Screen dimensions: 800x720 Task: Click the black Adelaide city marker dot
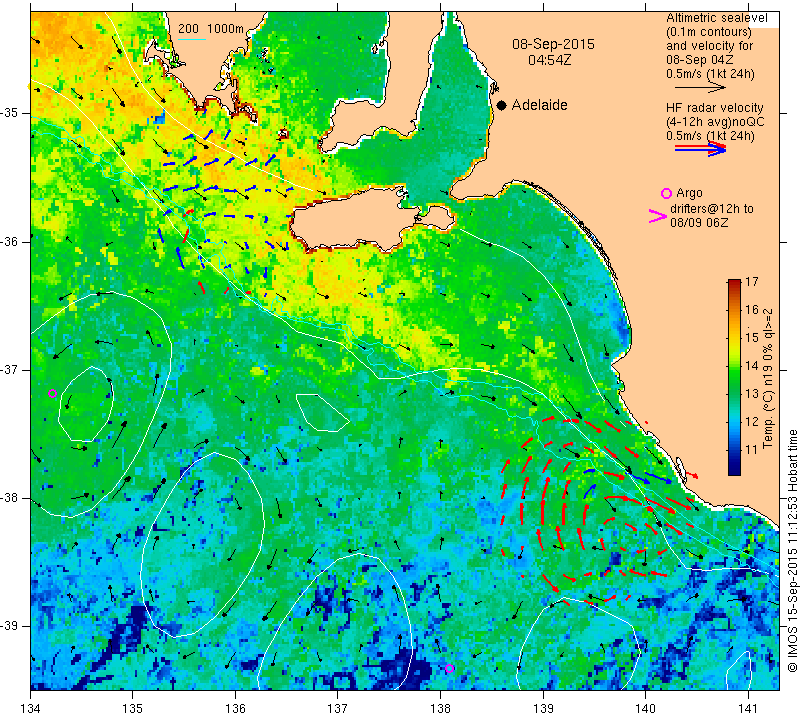pyautogui.click(x=502, y=105)
